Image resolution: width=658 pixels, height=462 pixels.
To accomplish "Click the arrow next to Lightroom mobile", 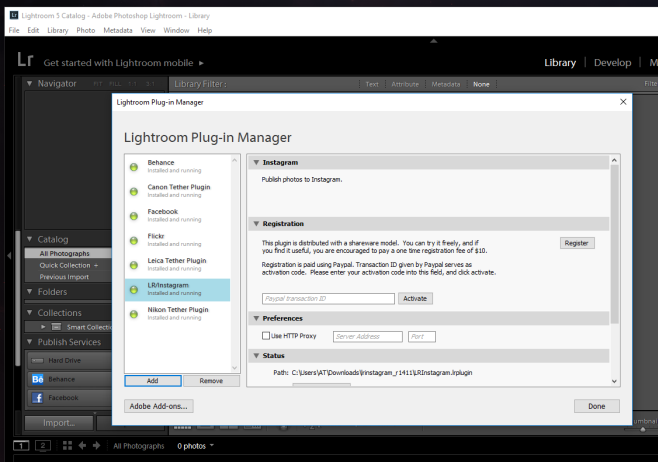I will (201, 63).
